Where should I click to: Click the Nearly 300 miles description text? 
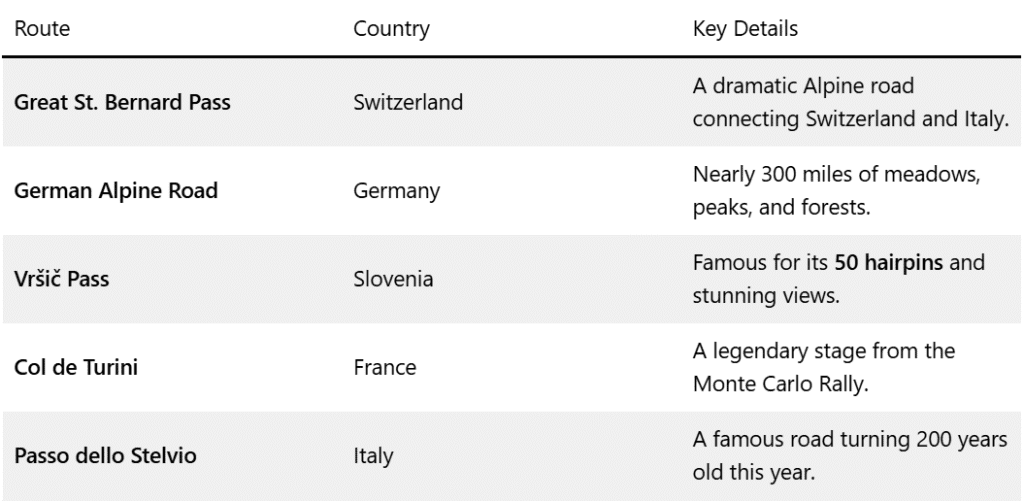(x=780, y=176)
